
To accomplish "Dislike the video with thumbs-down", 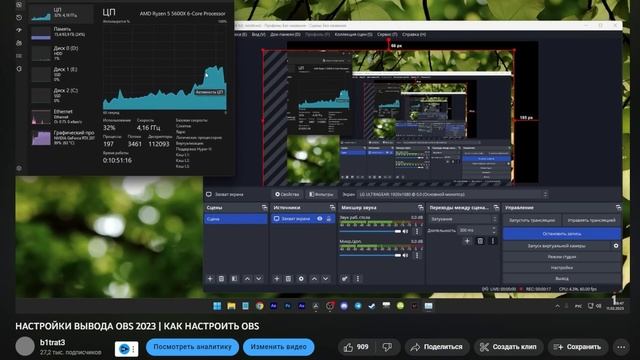I will [x=387, y=347].
